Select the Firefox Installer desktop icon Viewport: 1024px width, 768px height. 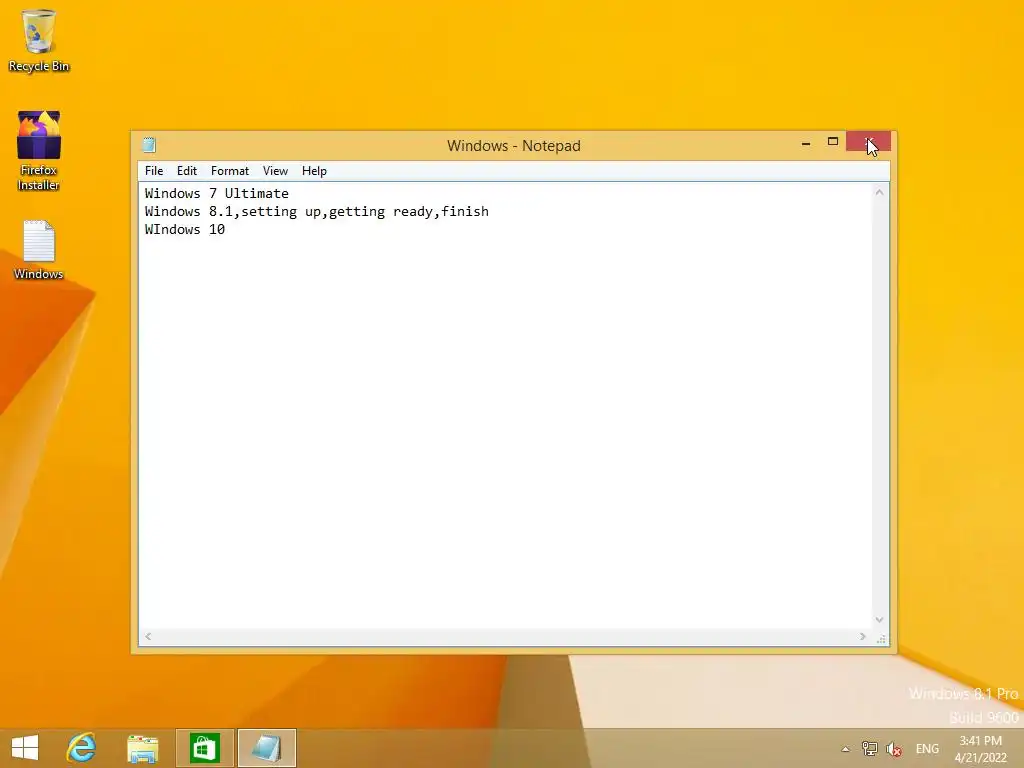coord(39,152)
